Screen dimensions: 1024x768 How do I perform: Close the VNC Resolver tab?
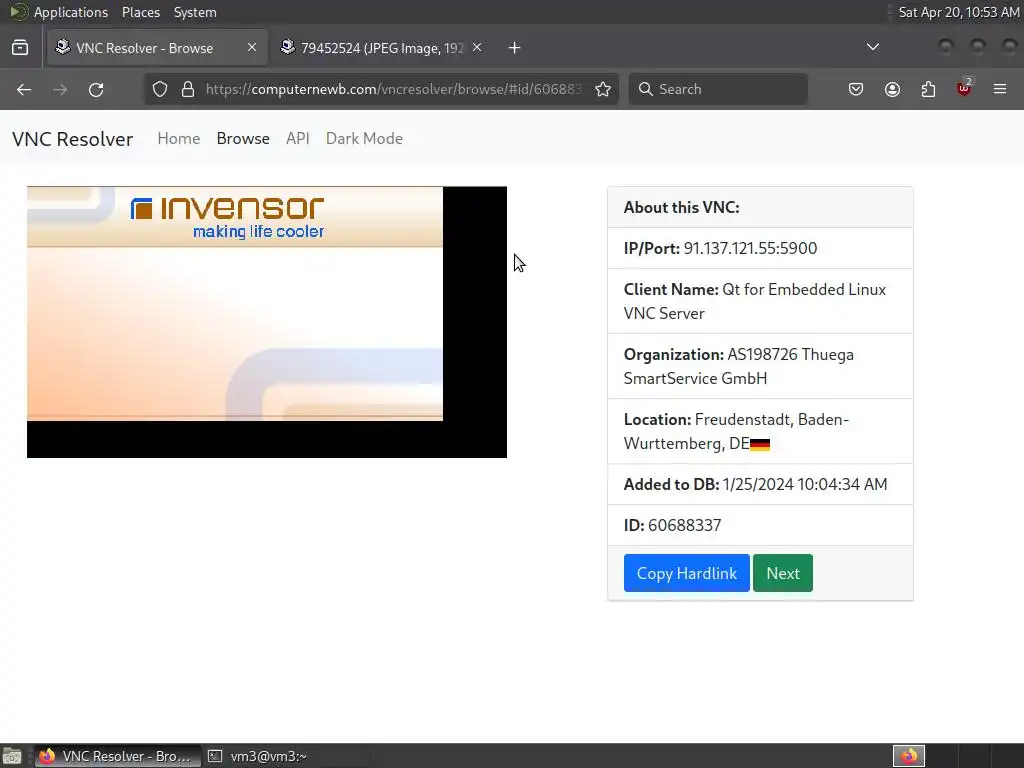point(252,47)
